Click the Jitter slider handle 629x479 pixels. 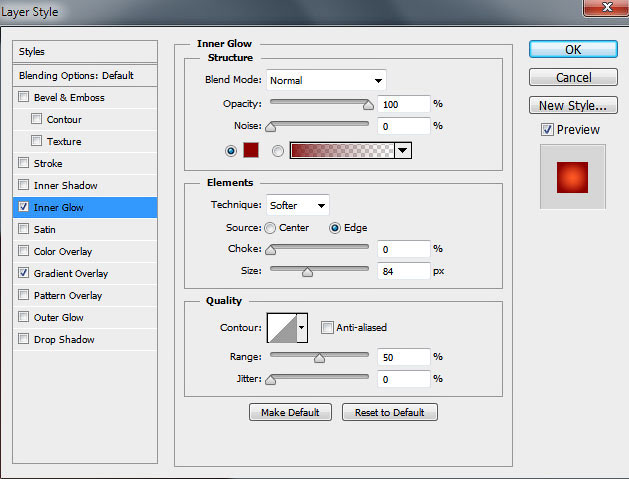(x=271, y=380)
